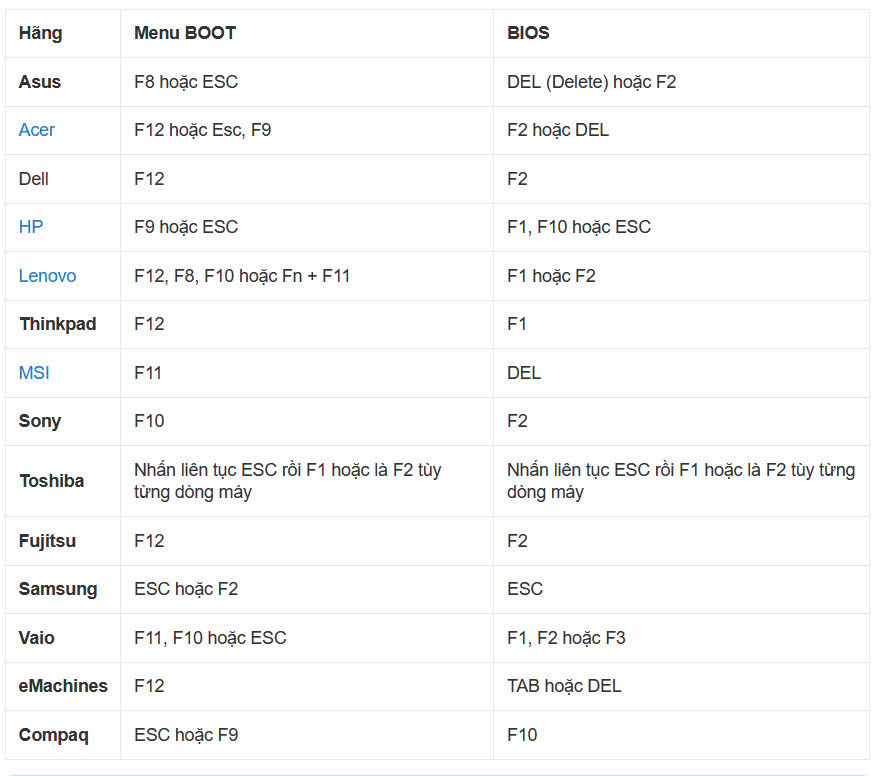Click the Vaio brand name

[x=37, y=638]
